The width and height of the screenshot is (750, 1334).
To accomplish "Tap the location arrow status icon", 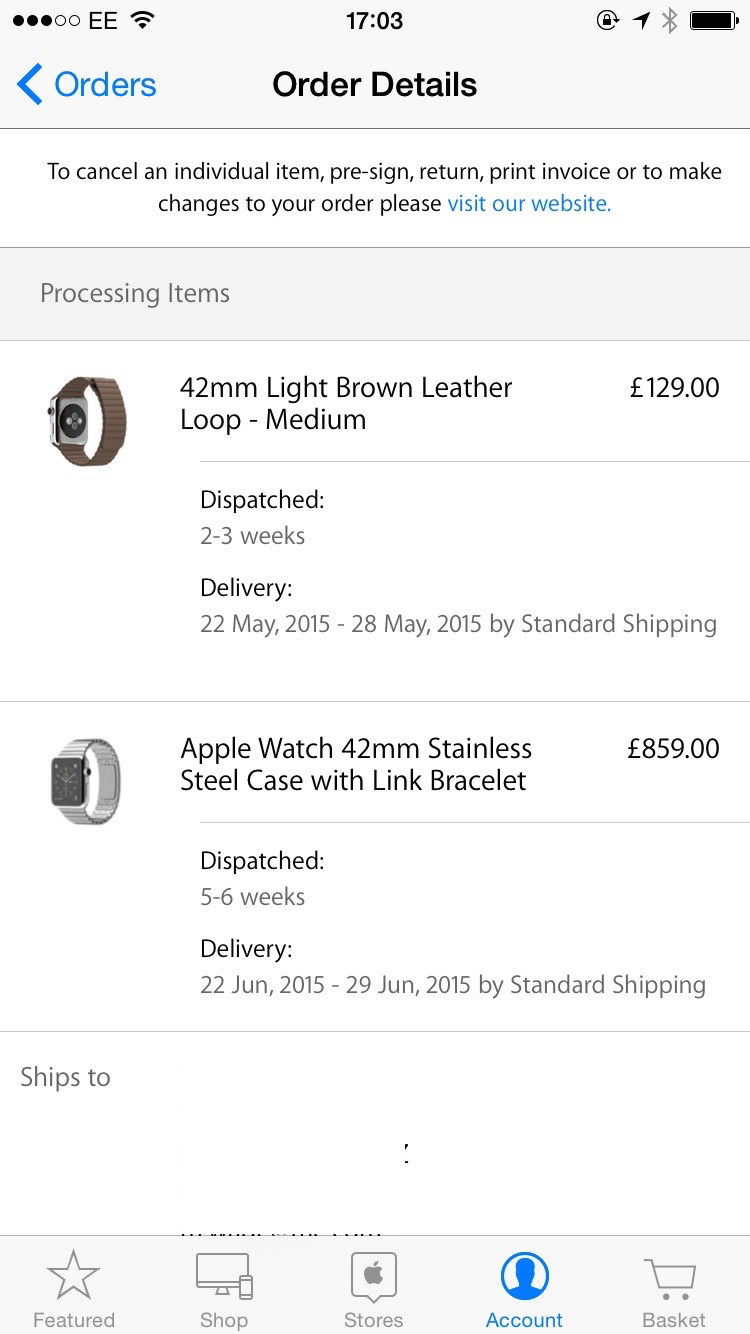I will 641,20.
